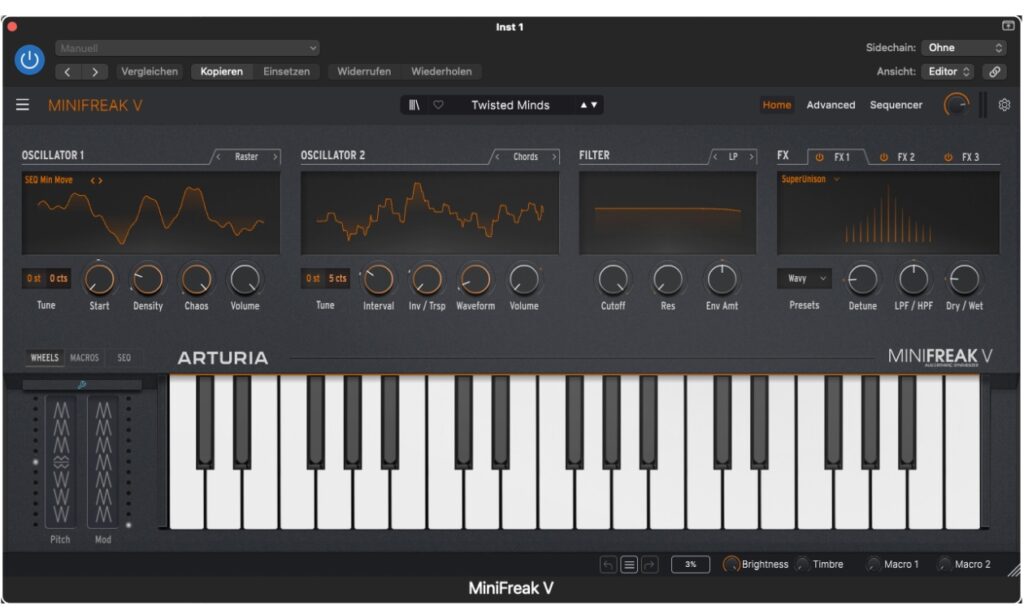Click the 3% CPU meter box

(690, 564)
